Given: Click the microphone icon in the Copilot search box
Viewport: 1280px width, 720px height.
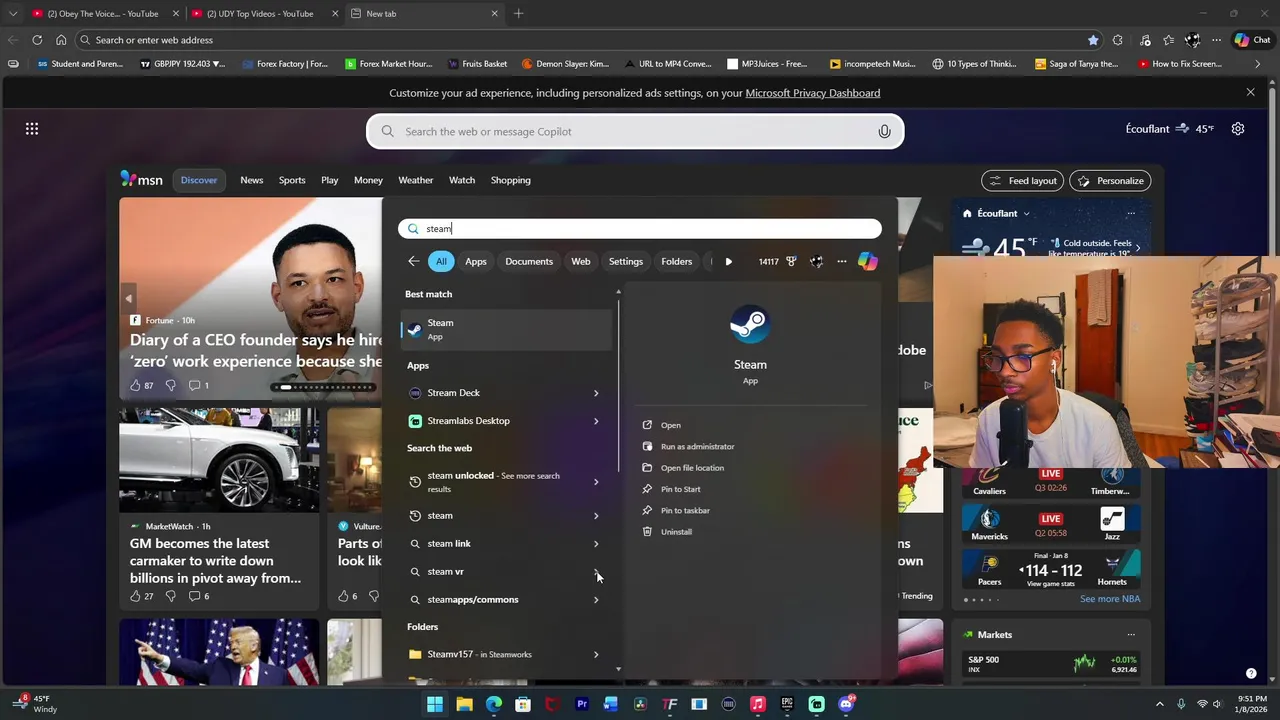Looking at the screenshot, I should (884, 132).
